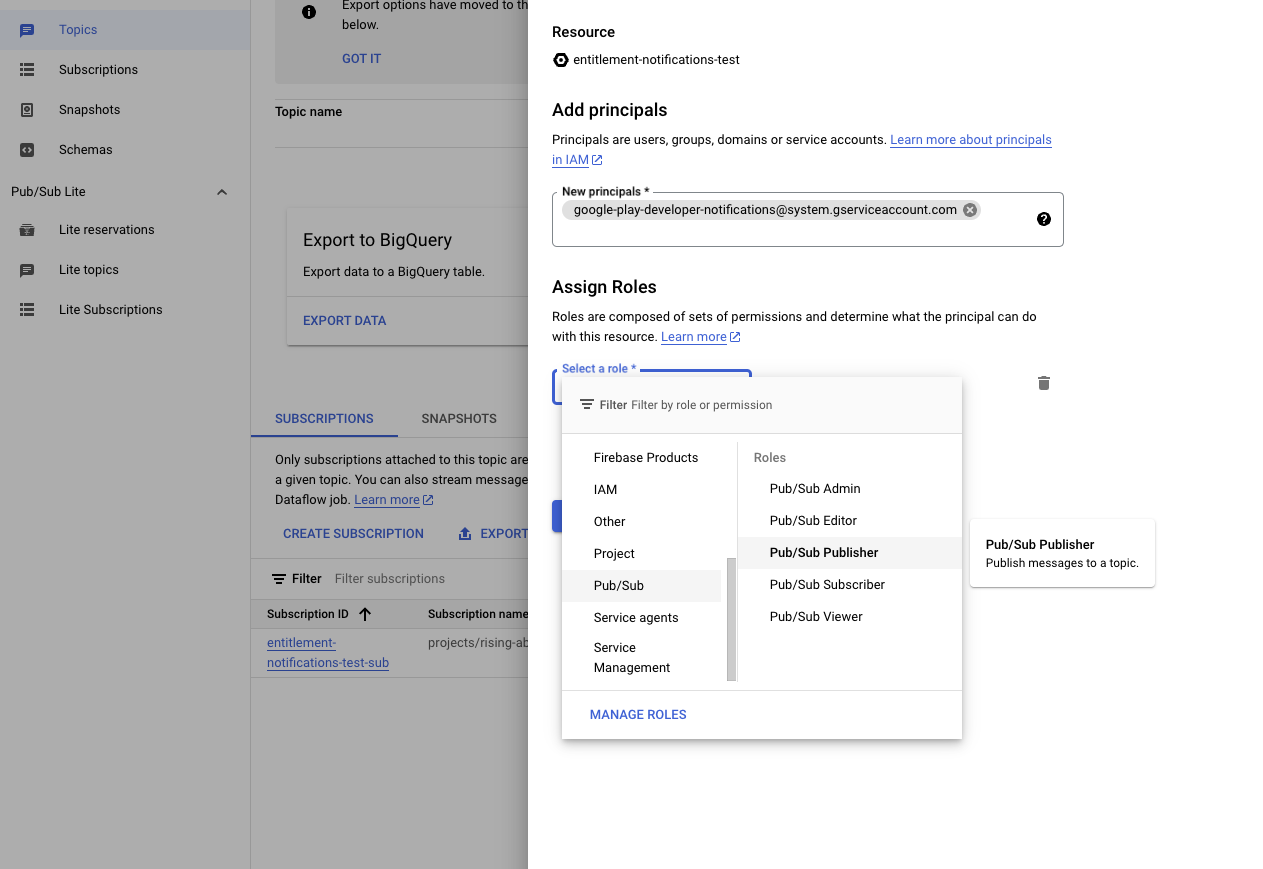This screenshot has width=1263, height=869.
Task: Click the Lite reservations icon
Action: tap(27, 230)
